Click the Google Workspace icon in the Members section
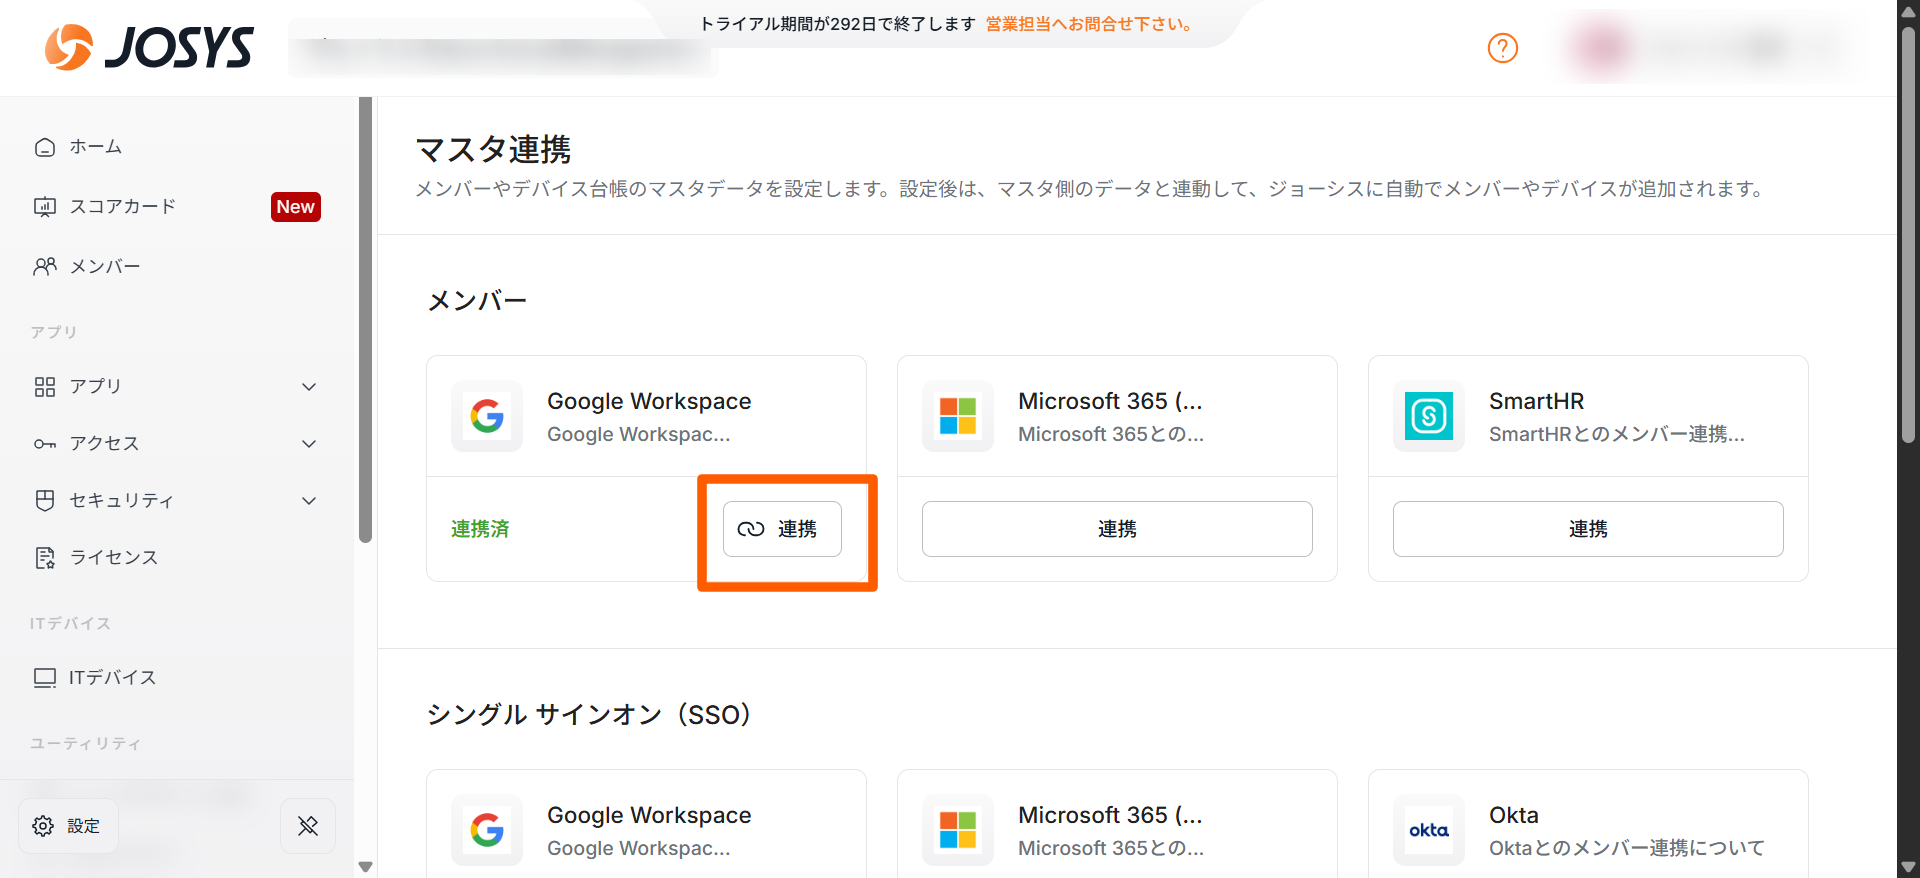Viewport: 1920px width, 878px height. tap(487, 416)
